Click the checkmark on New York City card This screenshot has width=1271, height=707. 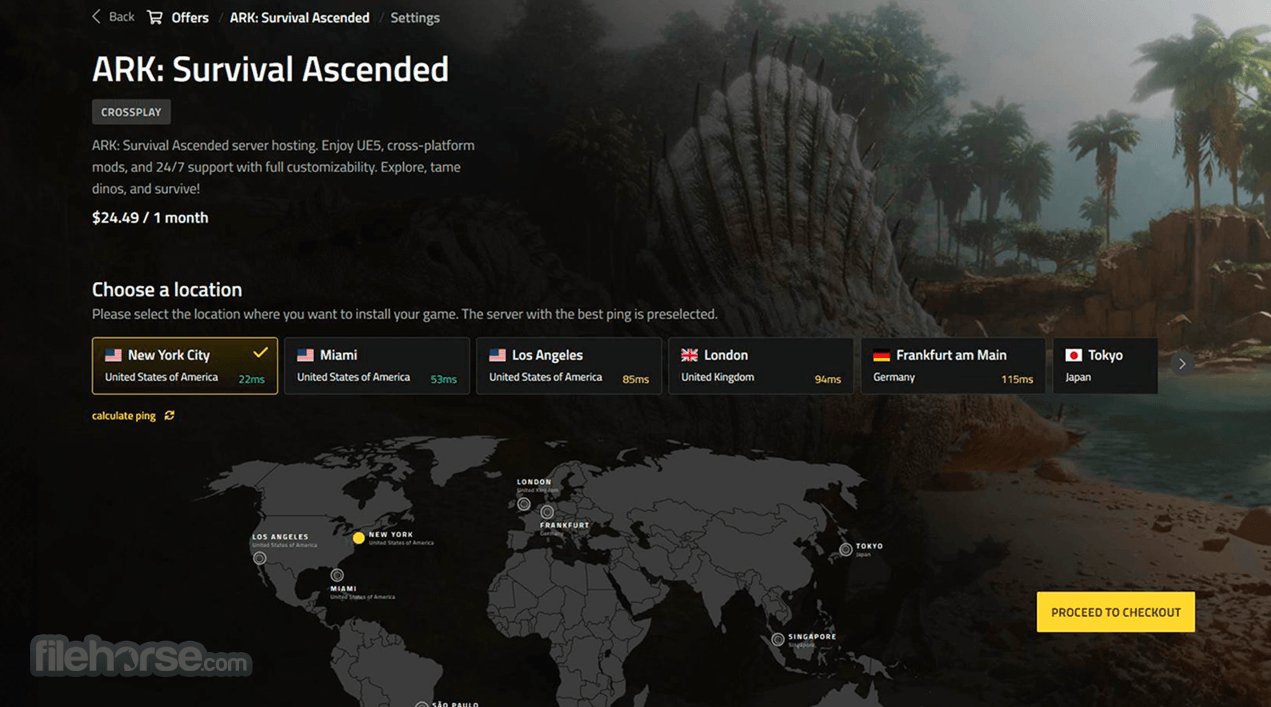point(260,353)
